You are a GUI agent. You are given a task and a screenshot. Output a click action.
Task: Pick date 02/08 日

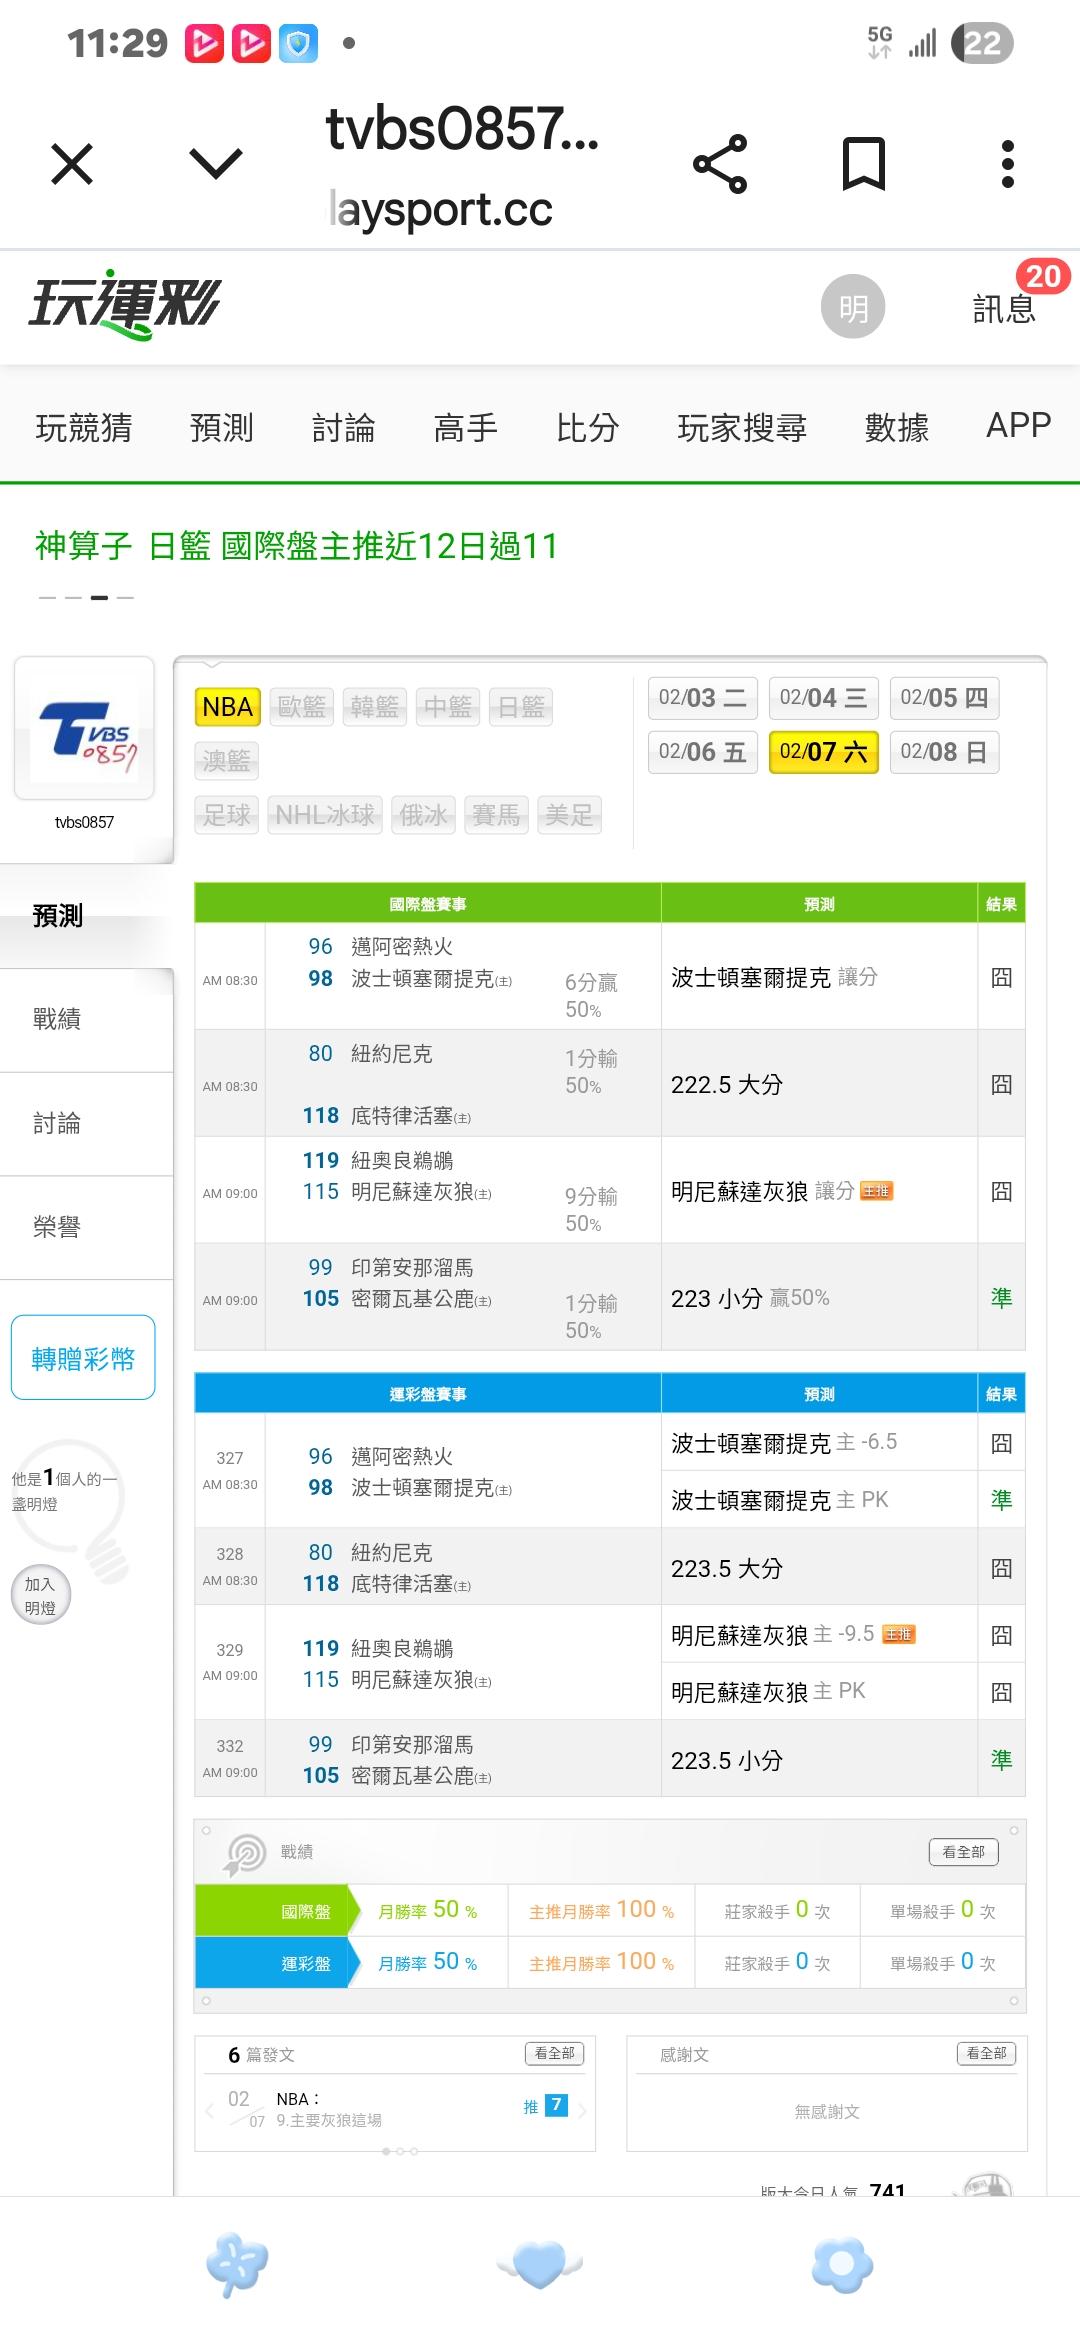click(944, 752)
